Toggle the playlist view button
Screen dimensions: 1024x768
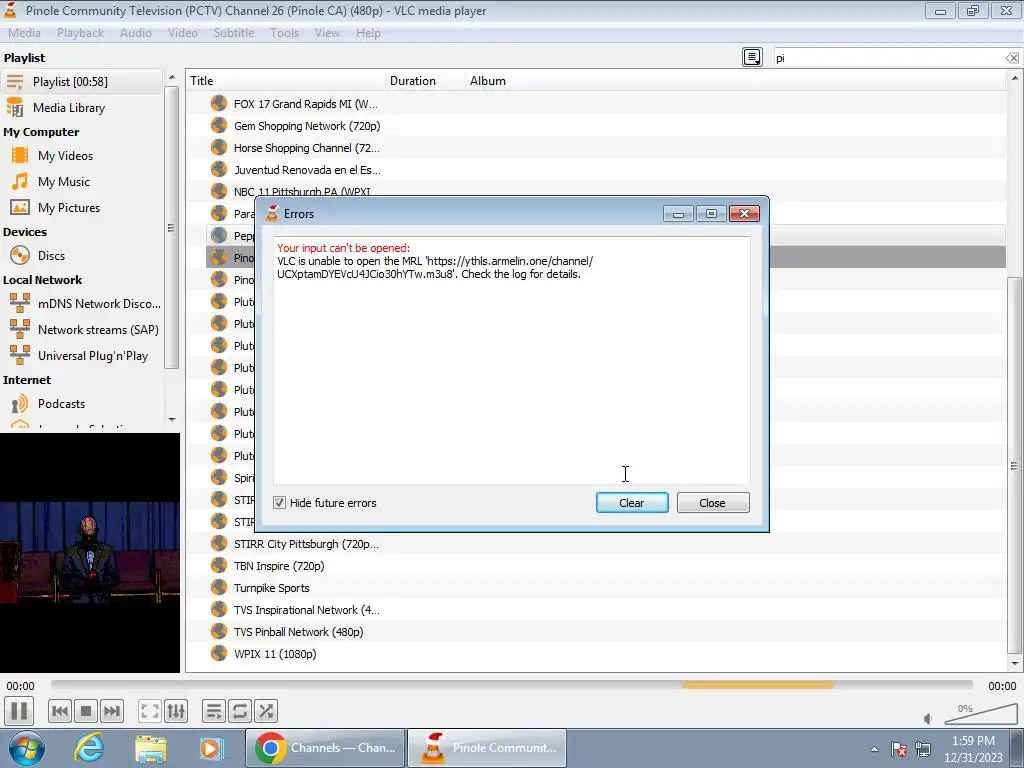point(214,711)
